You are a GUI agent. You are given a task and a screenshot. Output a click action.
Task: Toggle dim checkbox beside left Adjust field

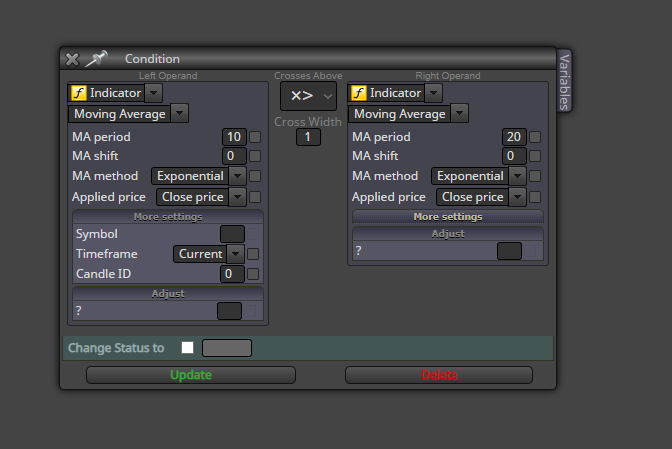[x=250, y=311]
